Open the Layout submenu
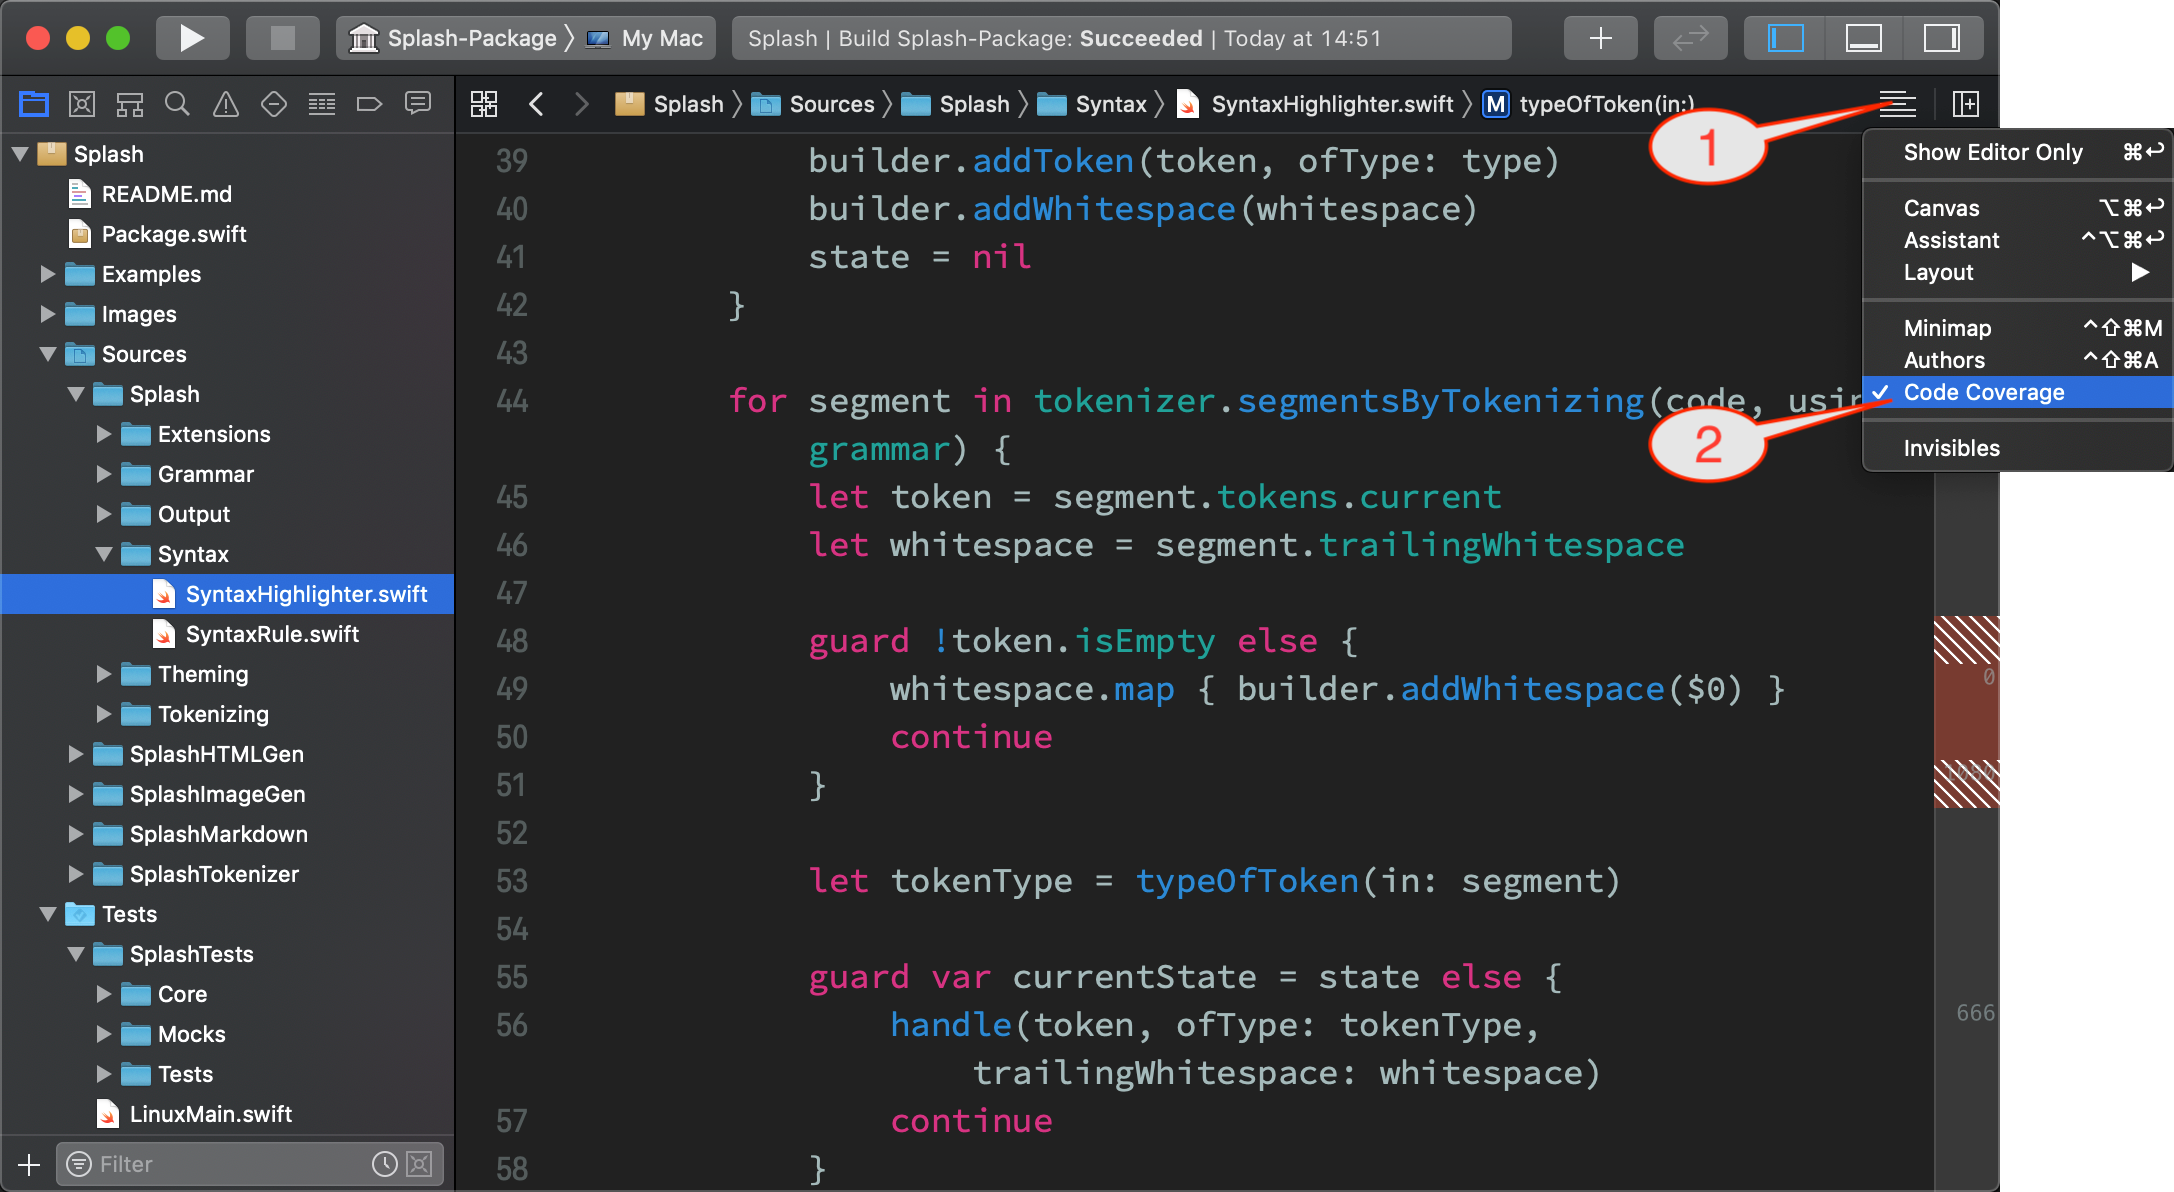The height and width of the screenshot is (1192, 2174). pyautogui.click(x=2018, y=272)
